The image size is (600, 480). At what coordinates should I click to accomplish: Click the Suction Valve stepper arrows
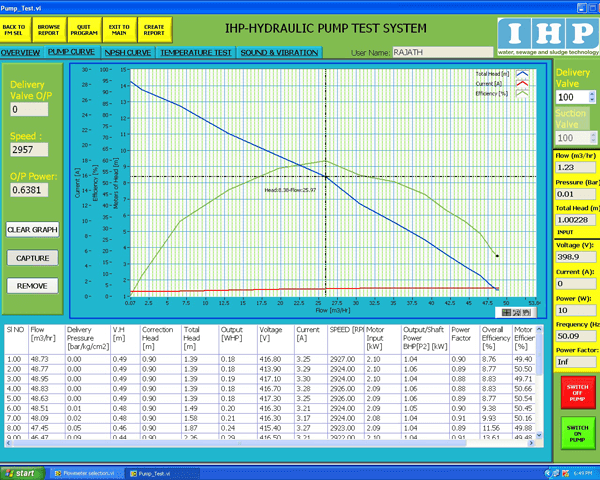coord(590,136)
